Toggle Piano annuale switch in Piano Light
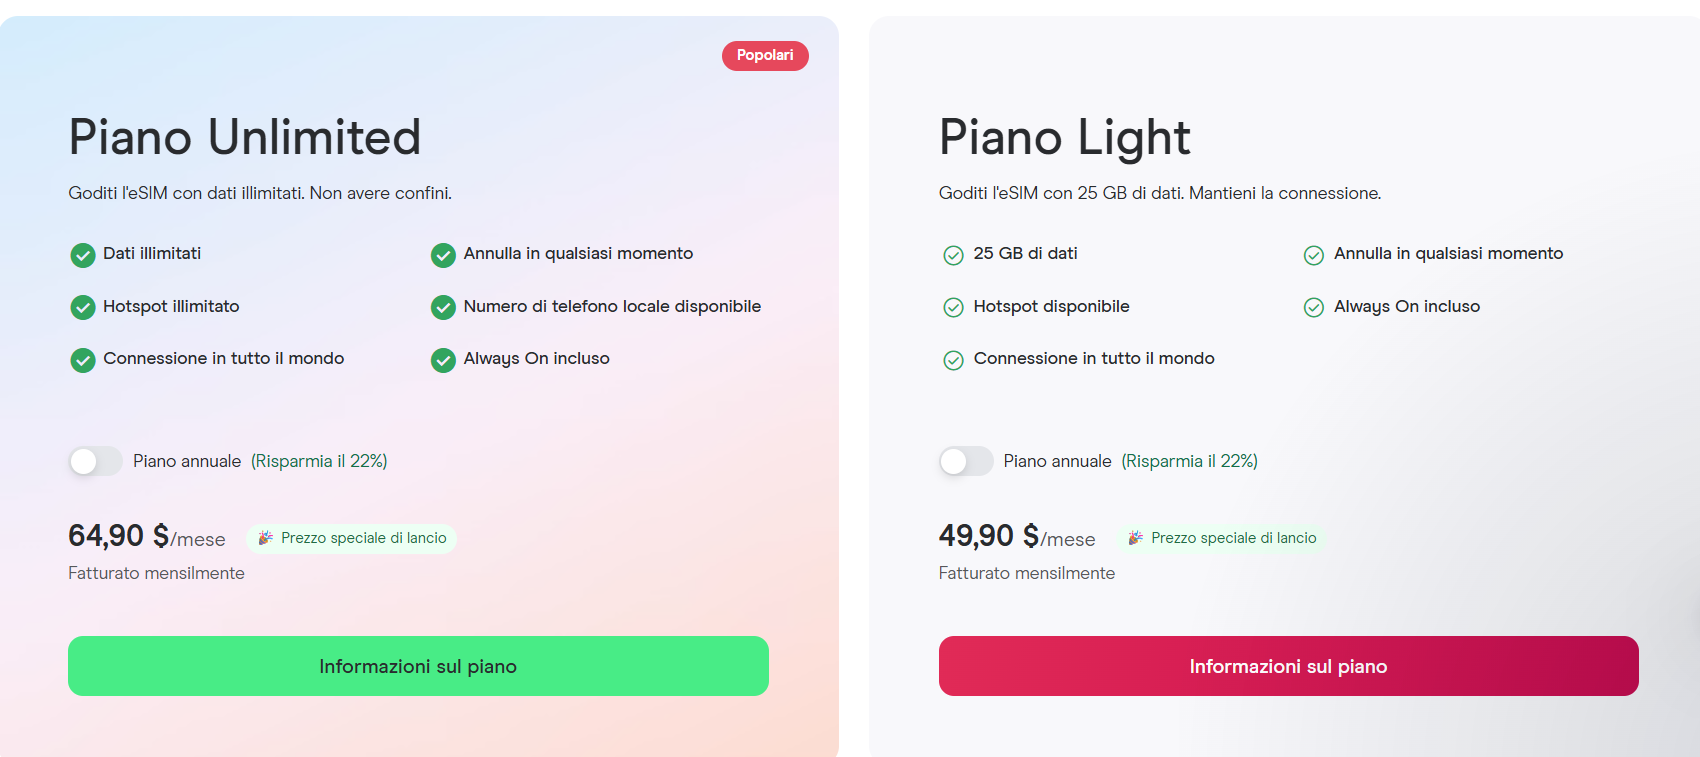The height and width of the screenshot is (757, 1700). [x=965, y=461]
